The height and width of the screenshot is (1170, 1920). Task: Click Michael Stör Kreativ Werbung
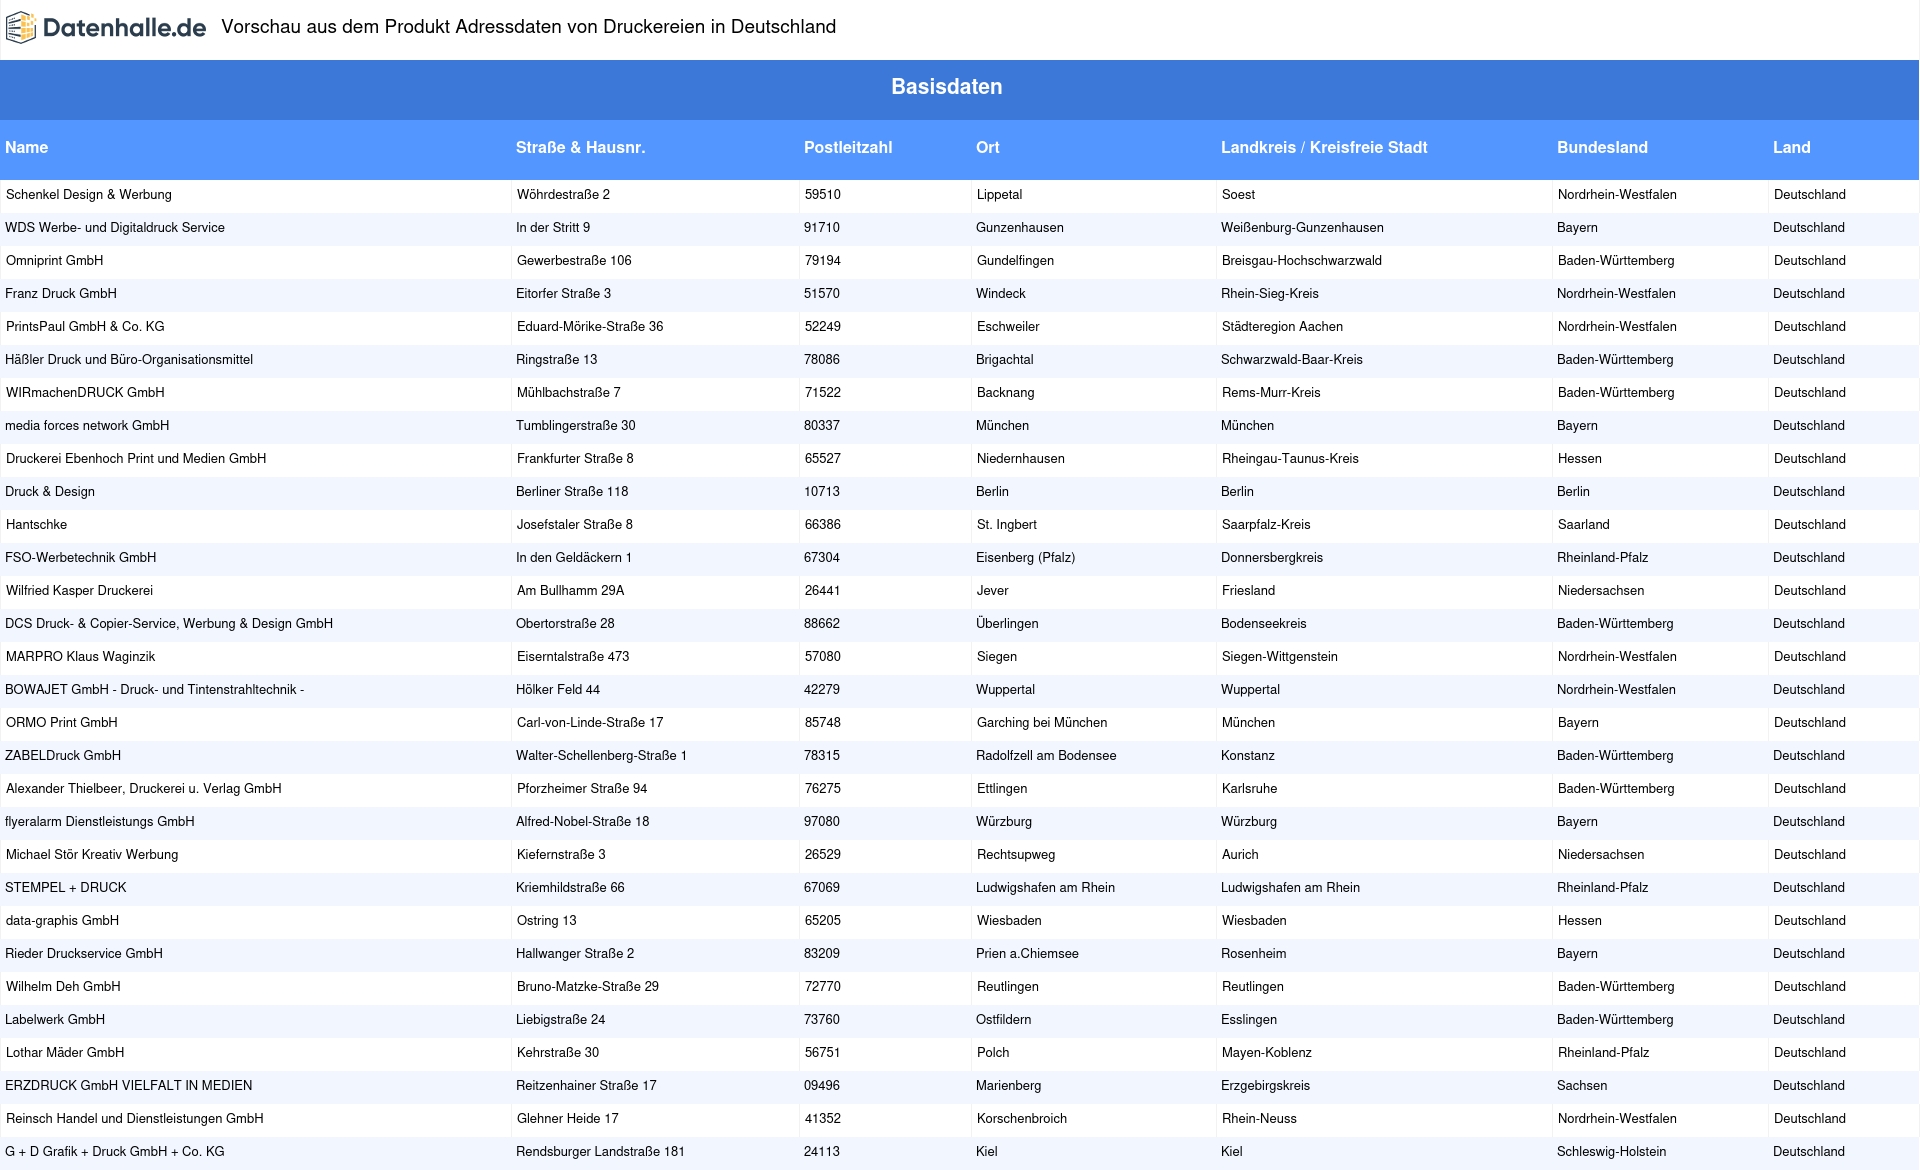[x=92, y=855]
